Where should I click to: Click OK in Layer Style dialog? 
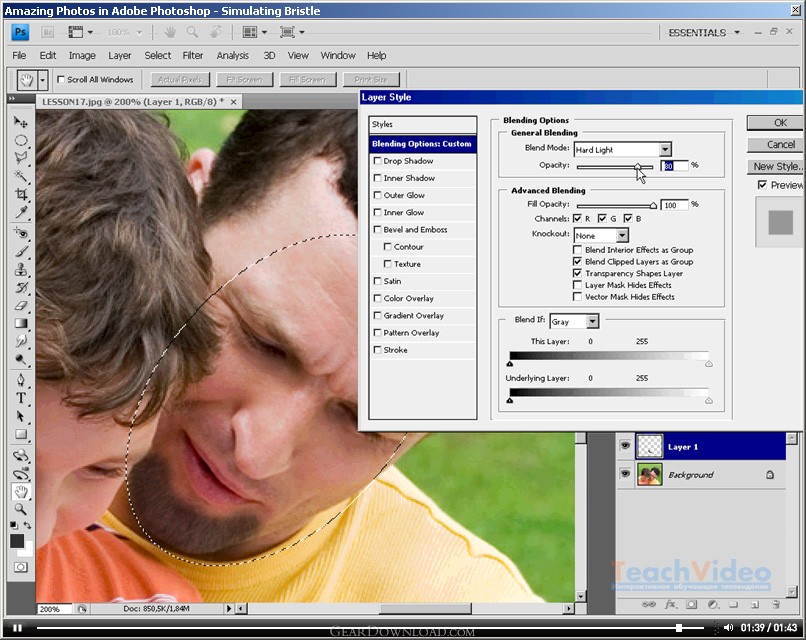tap(775, 123)
